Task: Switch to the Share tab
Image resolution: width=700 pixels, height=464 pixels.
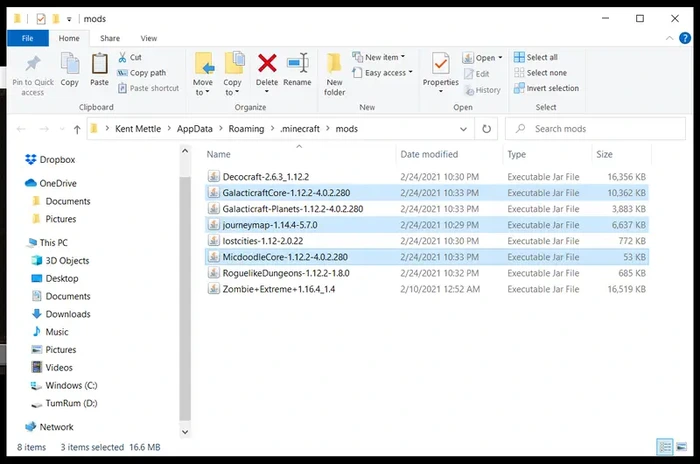Action: 110,38
